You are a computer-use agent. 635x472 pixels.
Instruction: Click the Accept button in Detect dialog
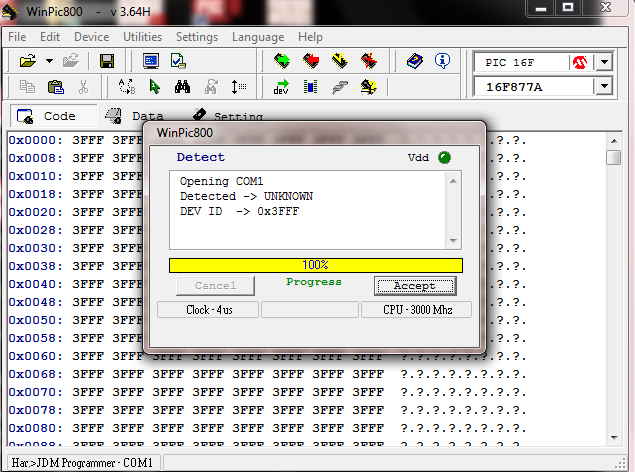click(415, 286)
